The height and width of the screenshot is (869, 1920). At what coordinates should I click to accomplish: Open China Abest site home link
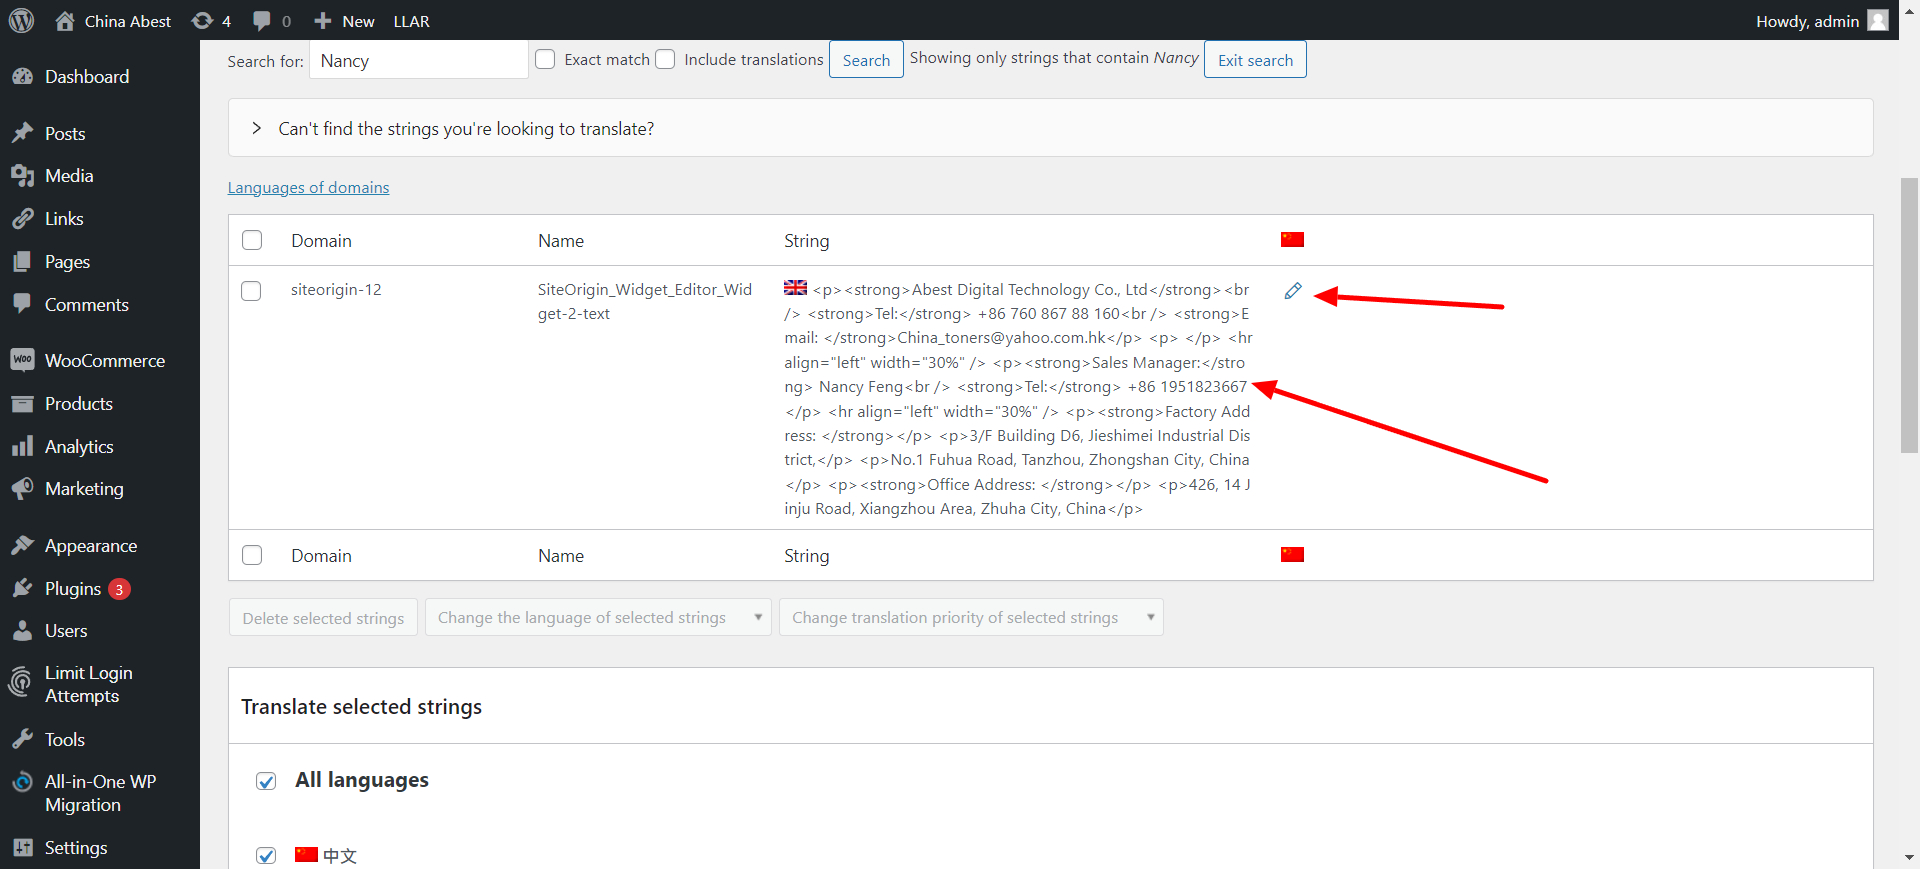[113, 21]
